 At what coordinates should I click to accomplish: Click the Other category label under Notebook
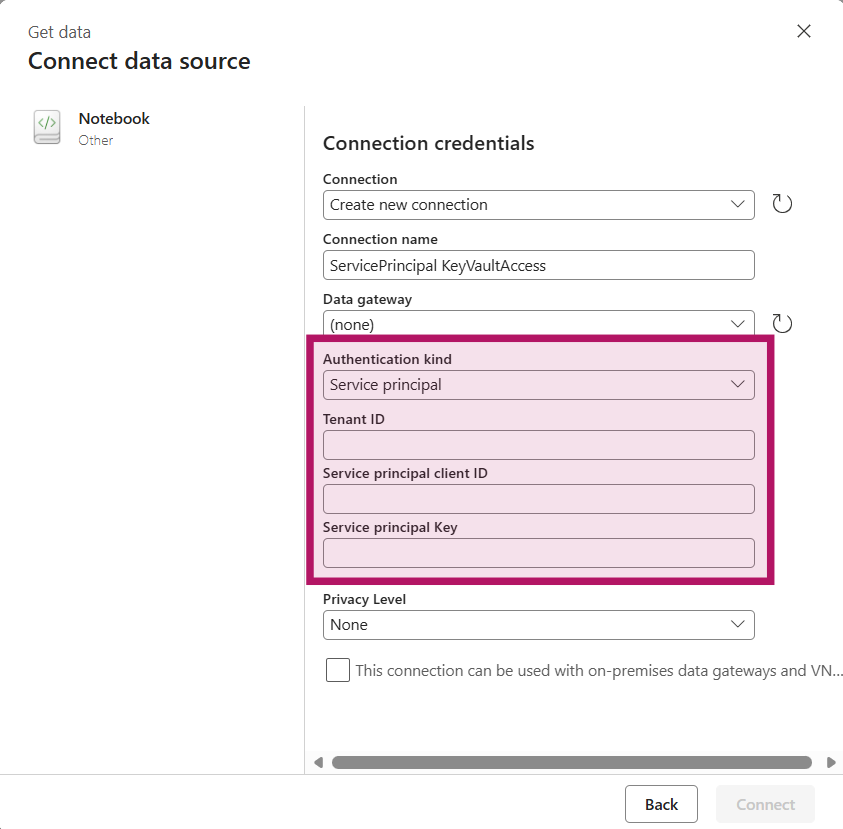96,141
